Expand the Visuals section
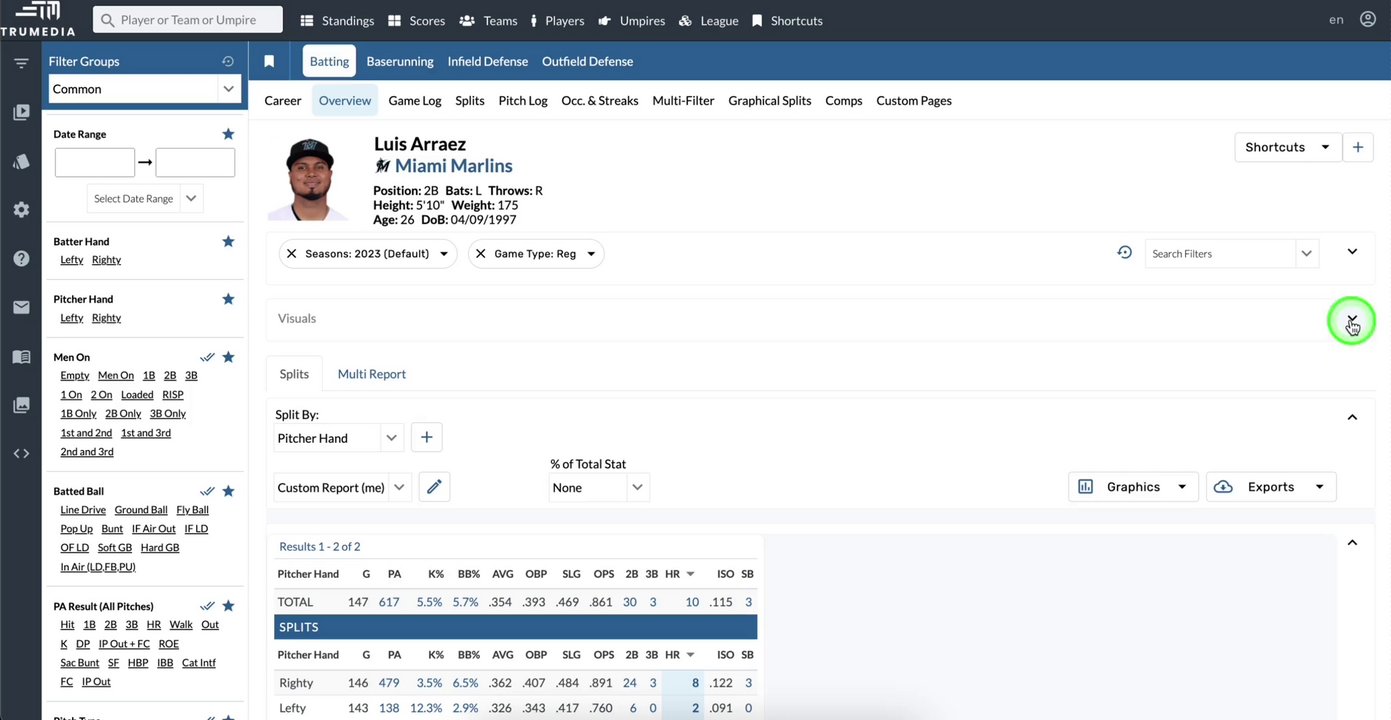This screenshot has height=720, width=1391. click(x=1352, y=319)
